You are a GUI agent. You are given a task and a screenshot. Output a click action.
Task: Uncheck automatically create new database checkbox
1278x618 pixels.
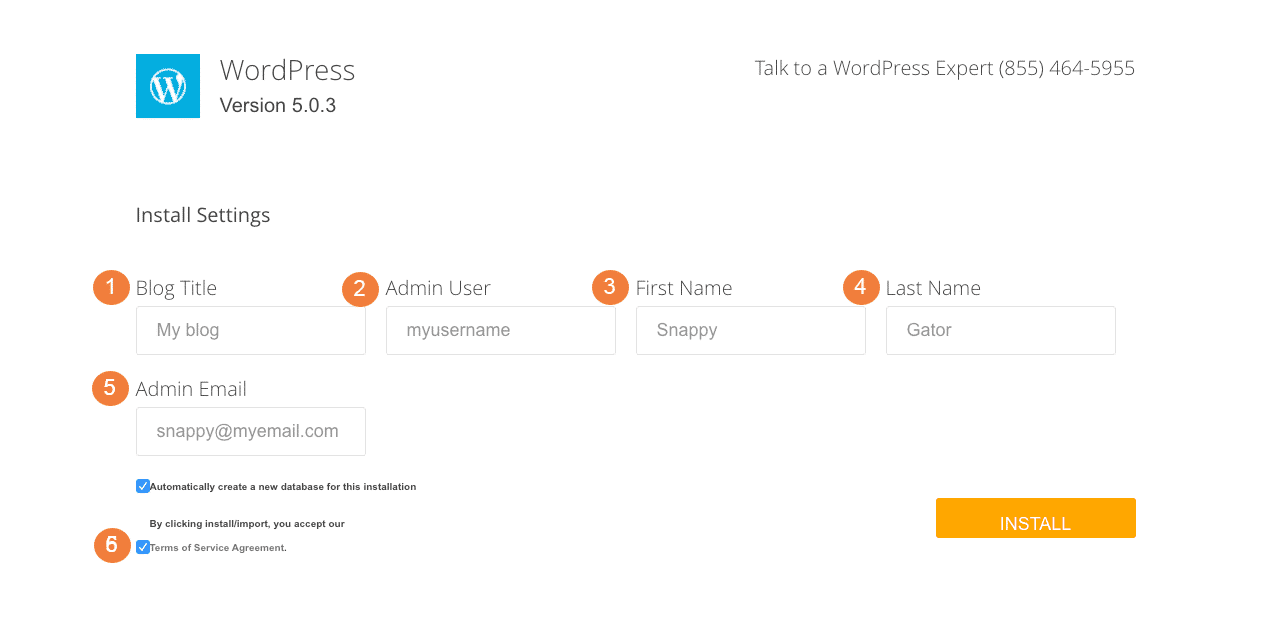143,486
